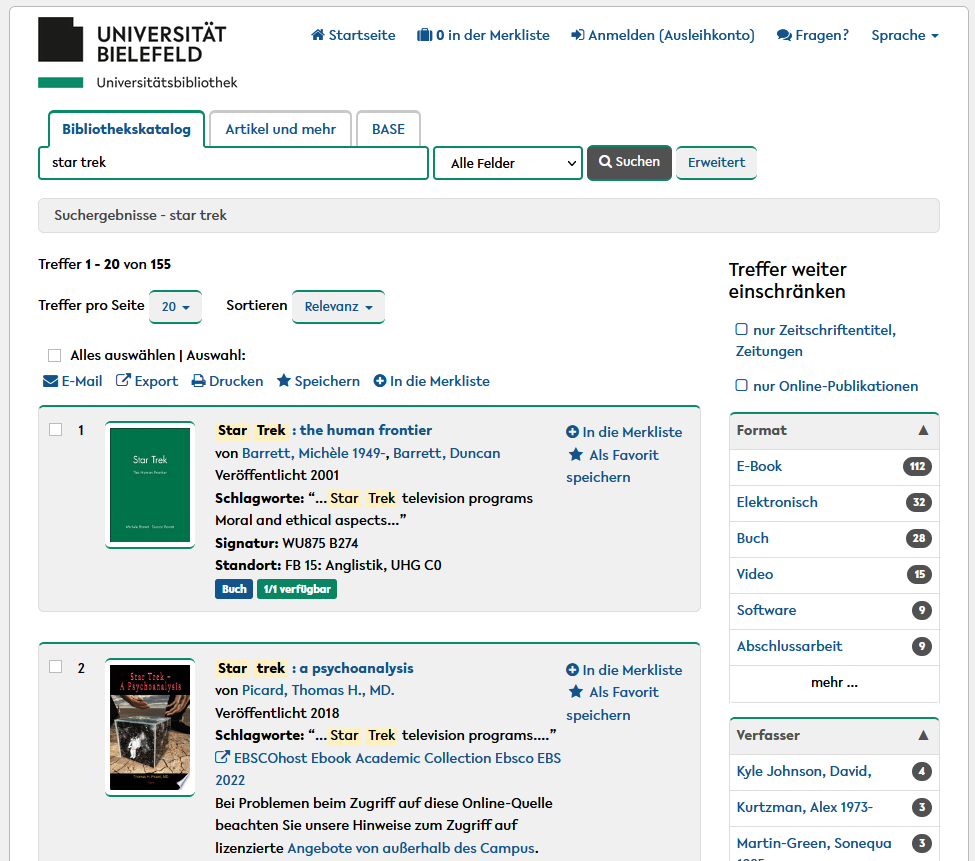This screenshot has height=861, width=975.
Task: Switch to the Bibliothekskatalog tab
Action: click(x=126, y=129)
